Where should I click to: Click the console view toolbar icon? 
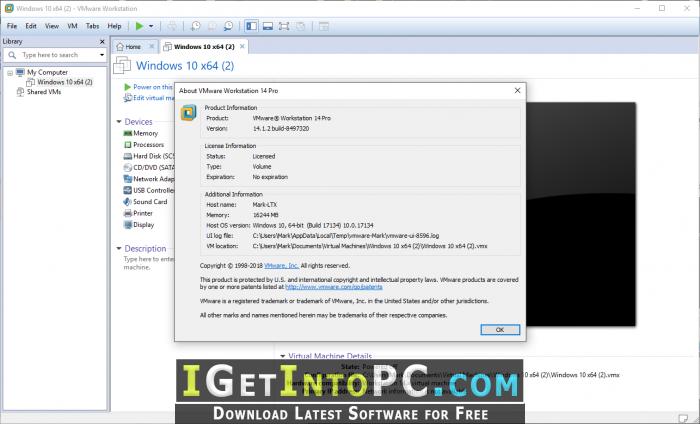point(324,26)
